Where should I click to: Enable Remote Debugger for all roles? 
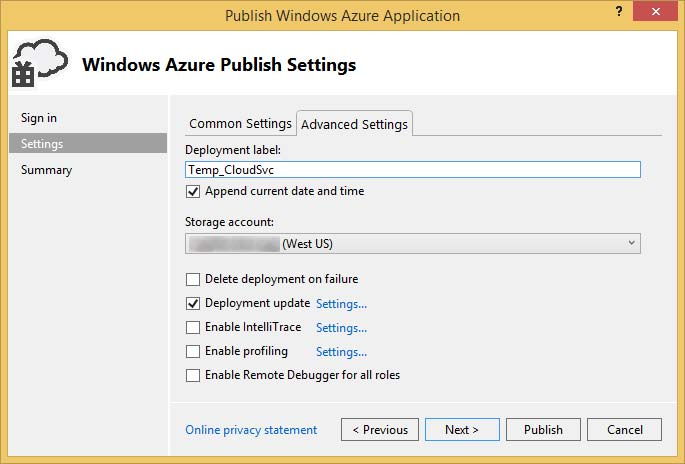tap(194, 375)
